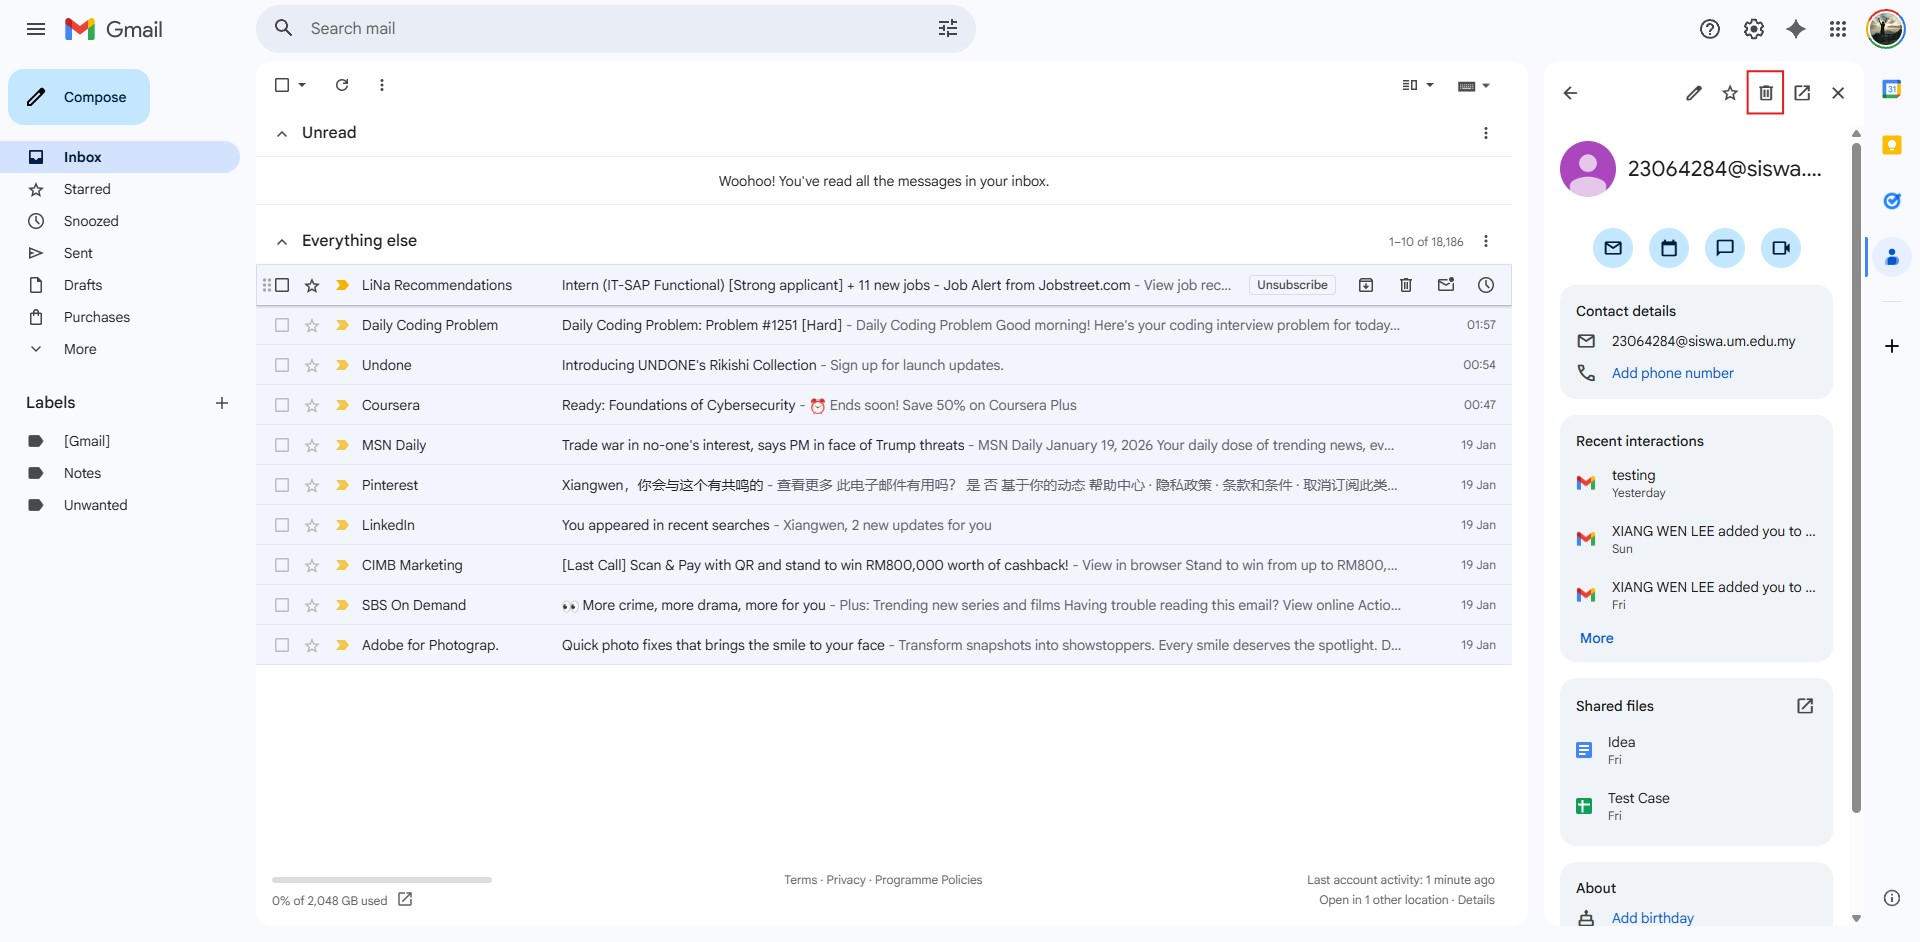Select the Pinterest email checkbox
This screenshot has width=1920, height=942.
pyautogui.click(x=282, y=485)
